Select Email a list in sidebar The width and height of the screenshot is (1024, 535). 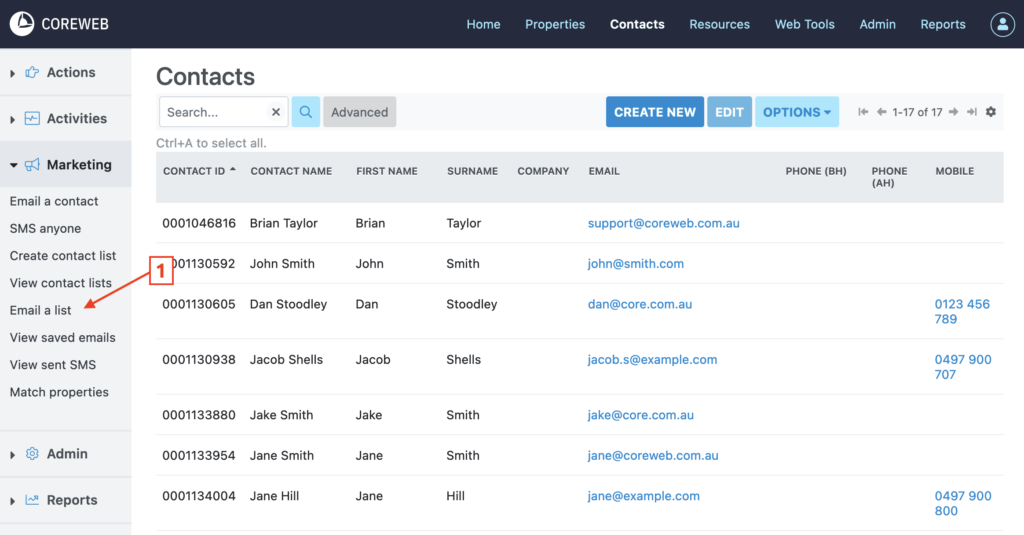tap(40, 310)
